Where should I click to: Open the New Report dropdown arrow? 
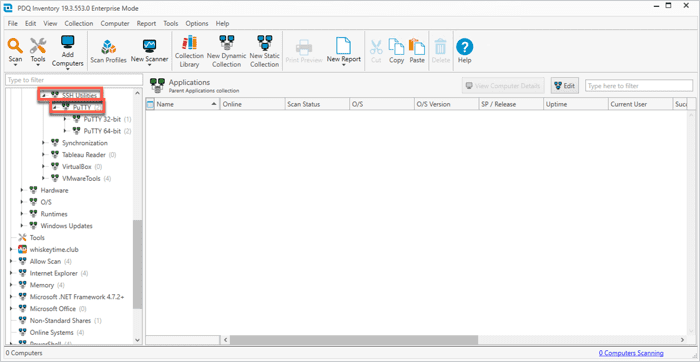point(344,65)
